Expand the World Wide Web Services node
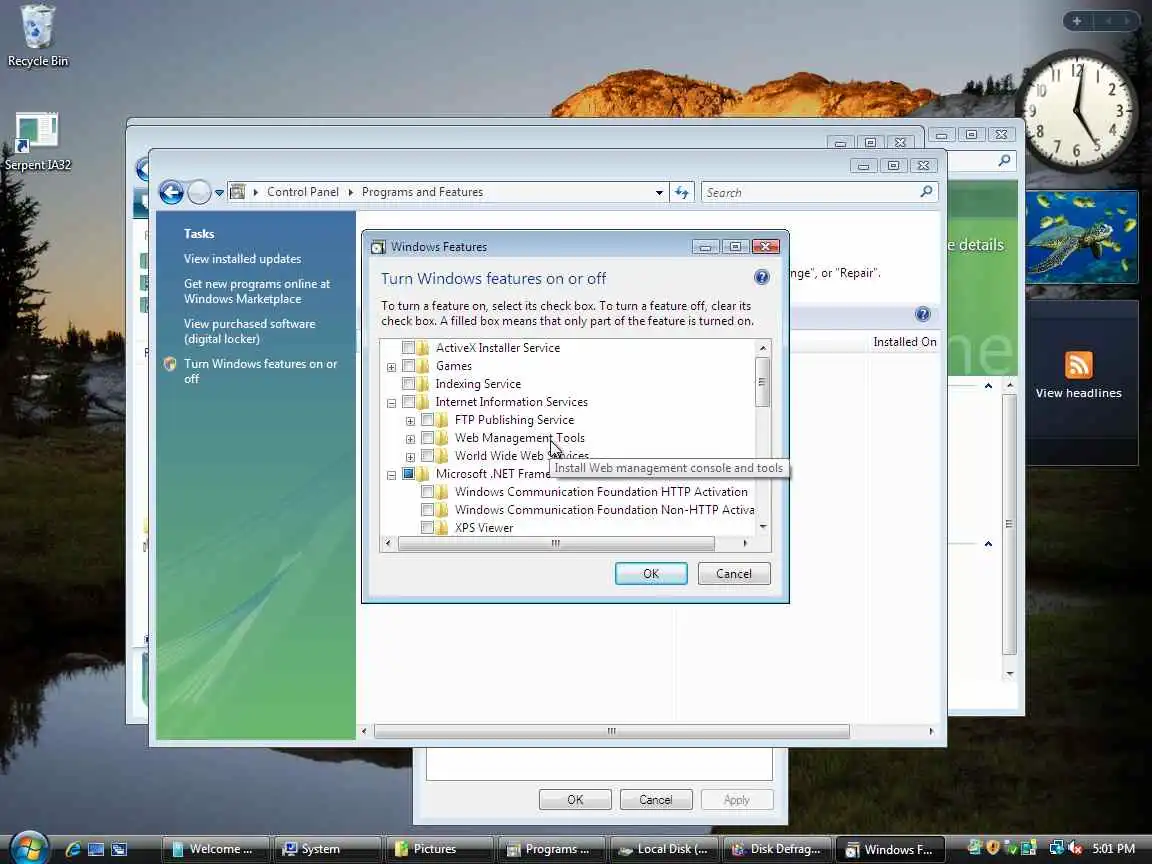1152x864 pixels. coord(411,457)
